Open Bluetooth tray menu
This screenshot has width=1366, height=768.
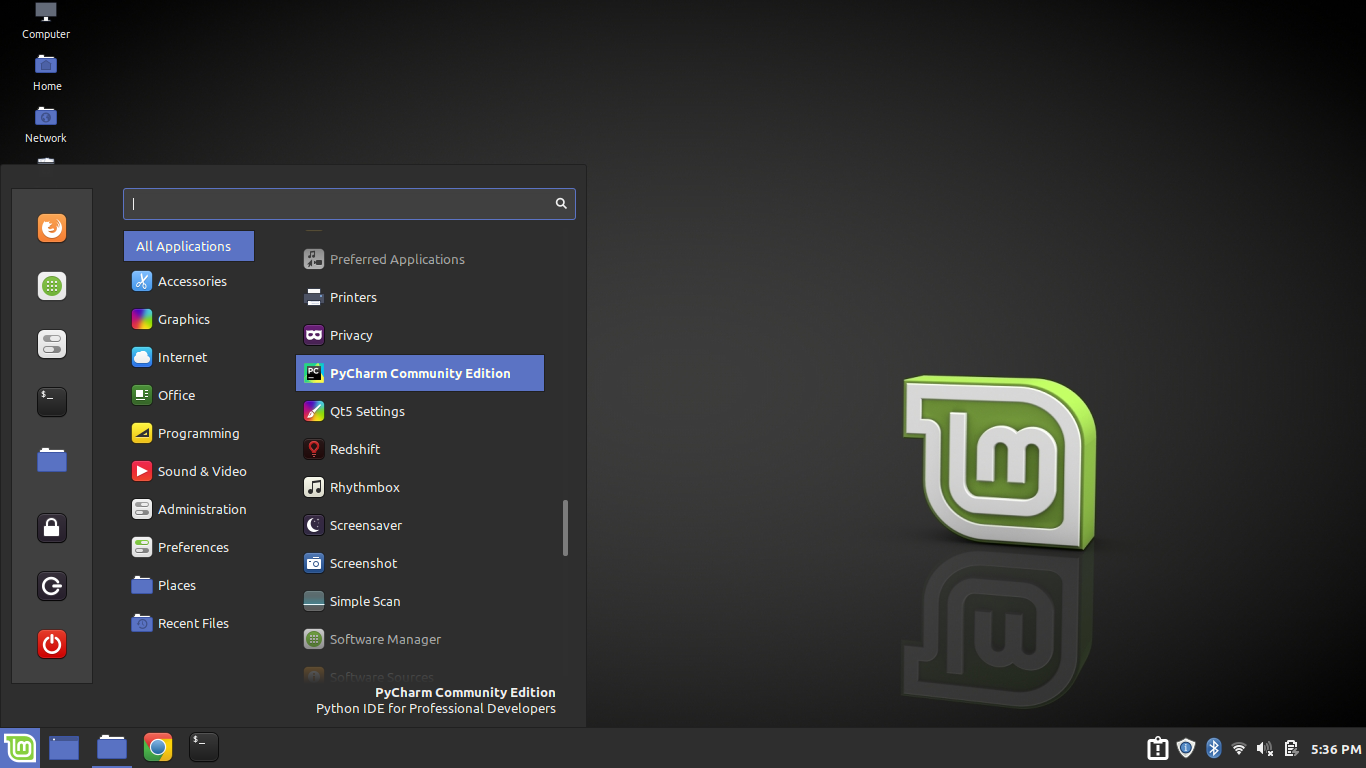(1213, 748)
